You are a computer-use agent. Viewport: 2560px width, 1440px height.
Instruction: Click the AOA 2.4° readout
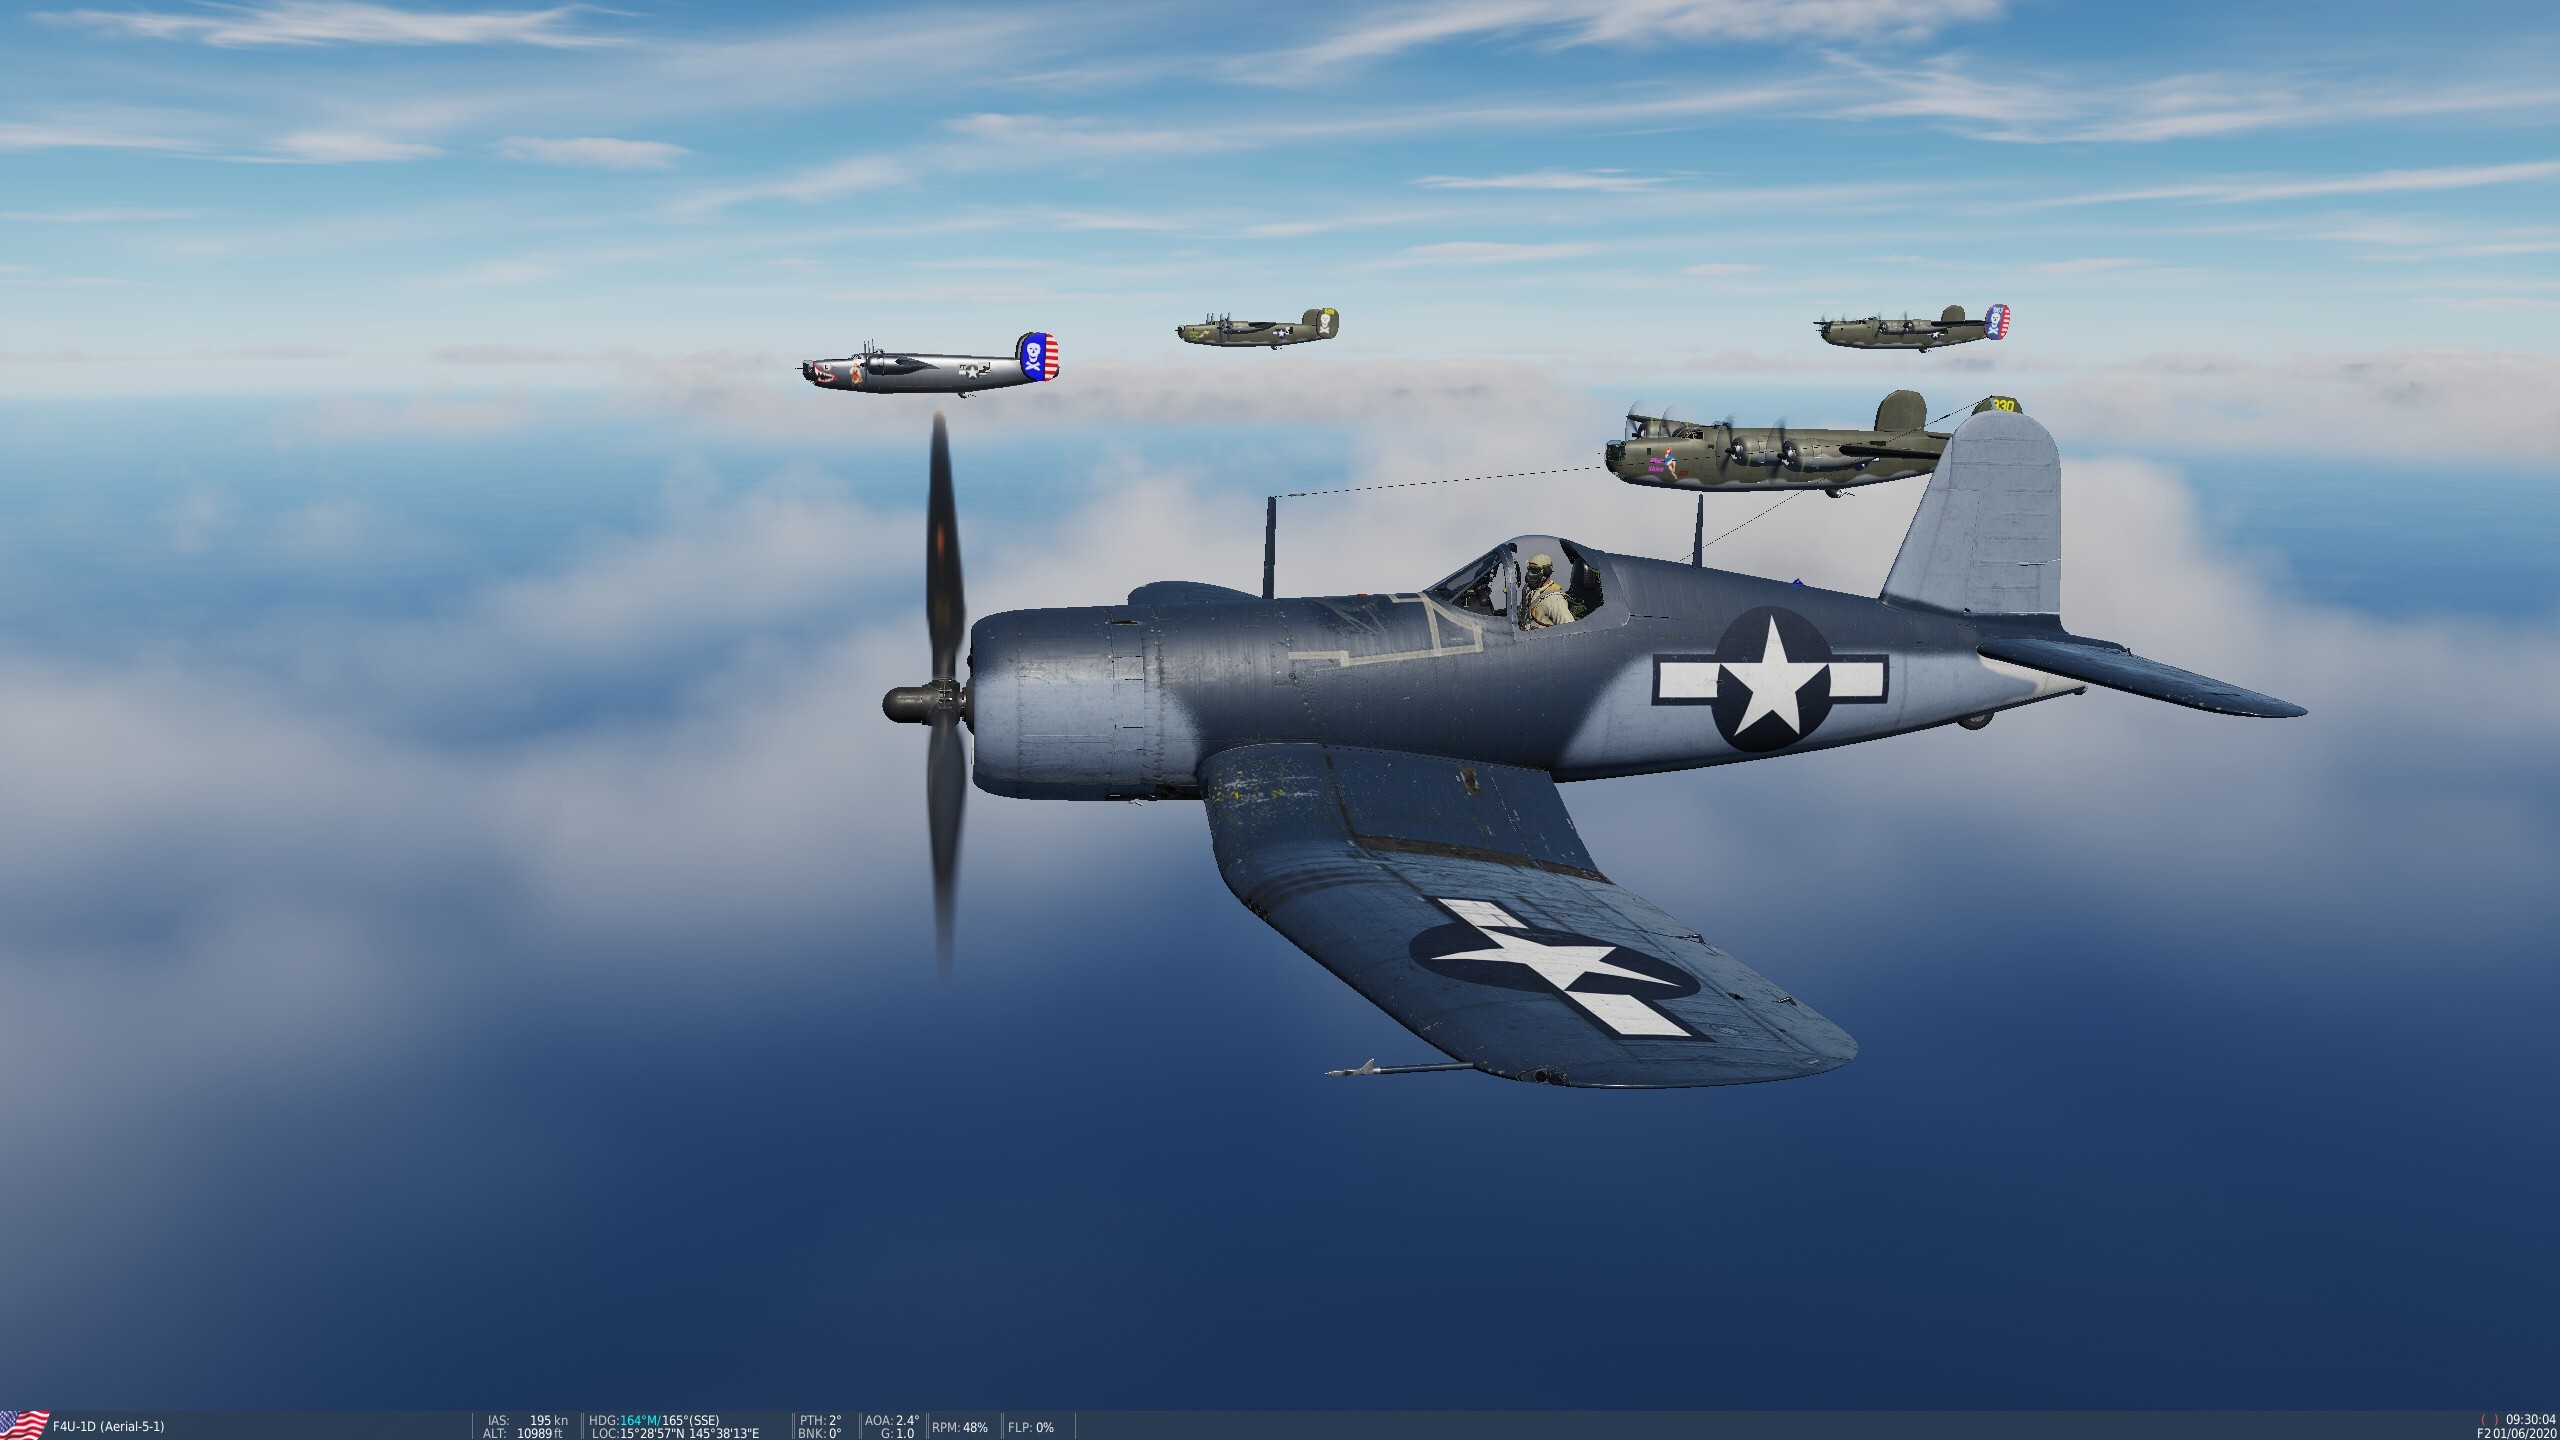[891, 1420]
